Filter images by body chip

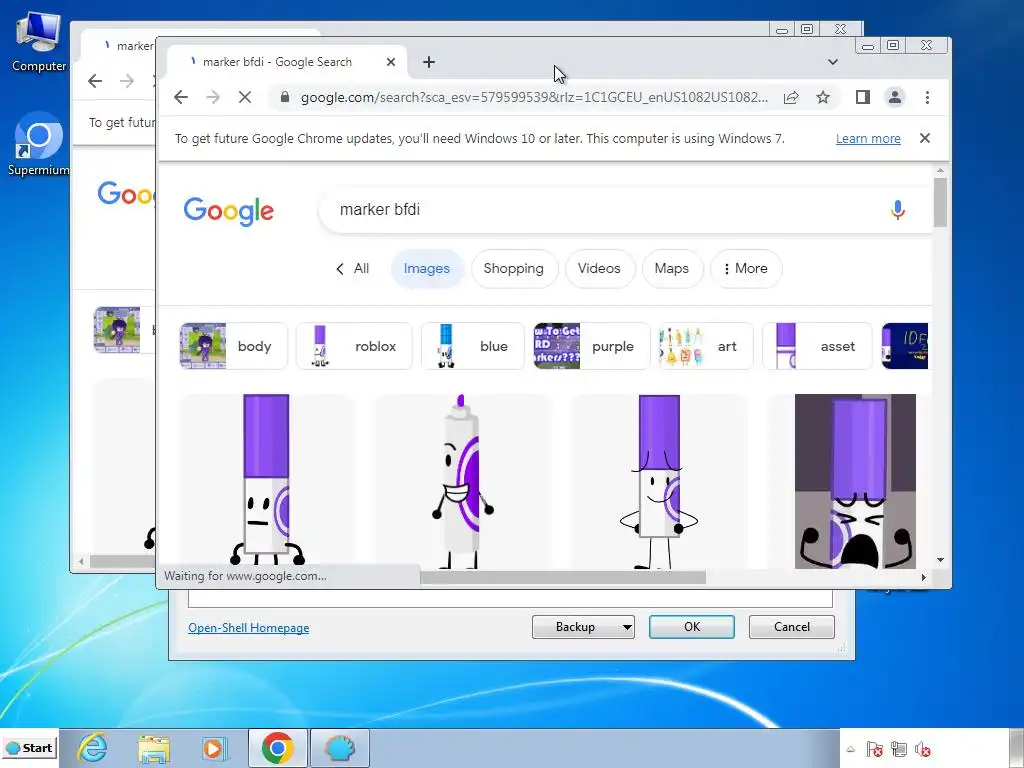(x=233, y=346)
